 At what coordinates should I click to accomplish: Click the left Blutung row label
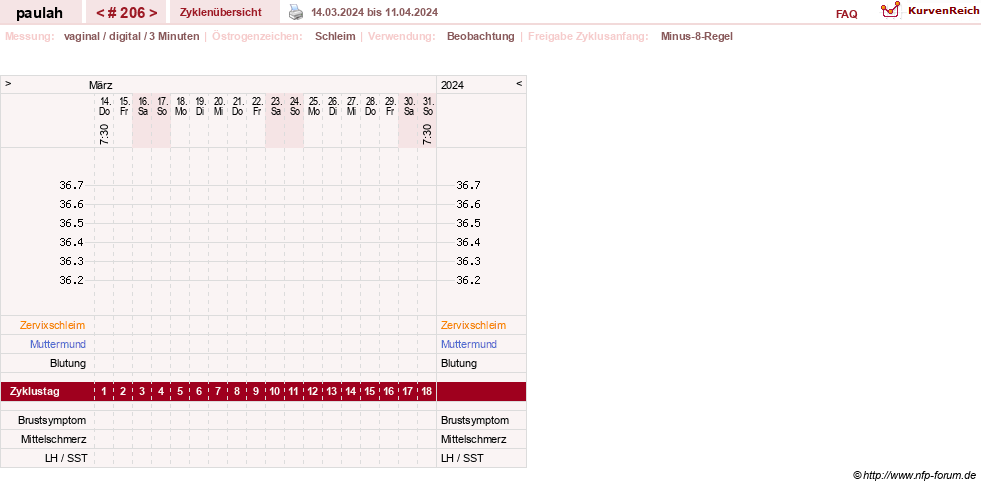coord(68,363)
